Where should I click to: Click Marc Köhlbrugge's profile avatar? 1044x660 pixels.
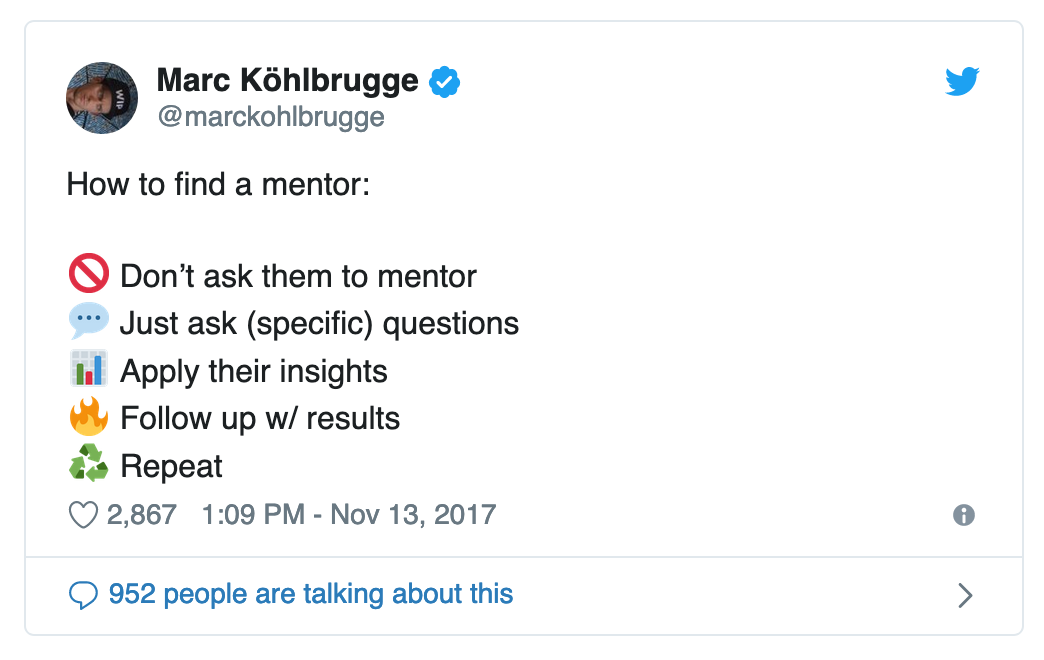tap(102, 97)
